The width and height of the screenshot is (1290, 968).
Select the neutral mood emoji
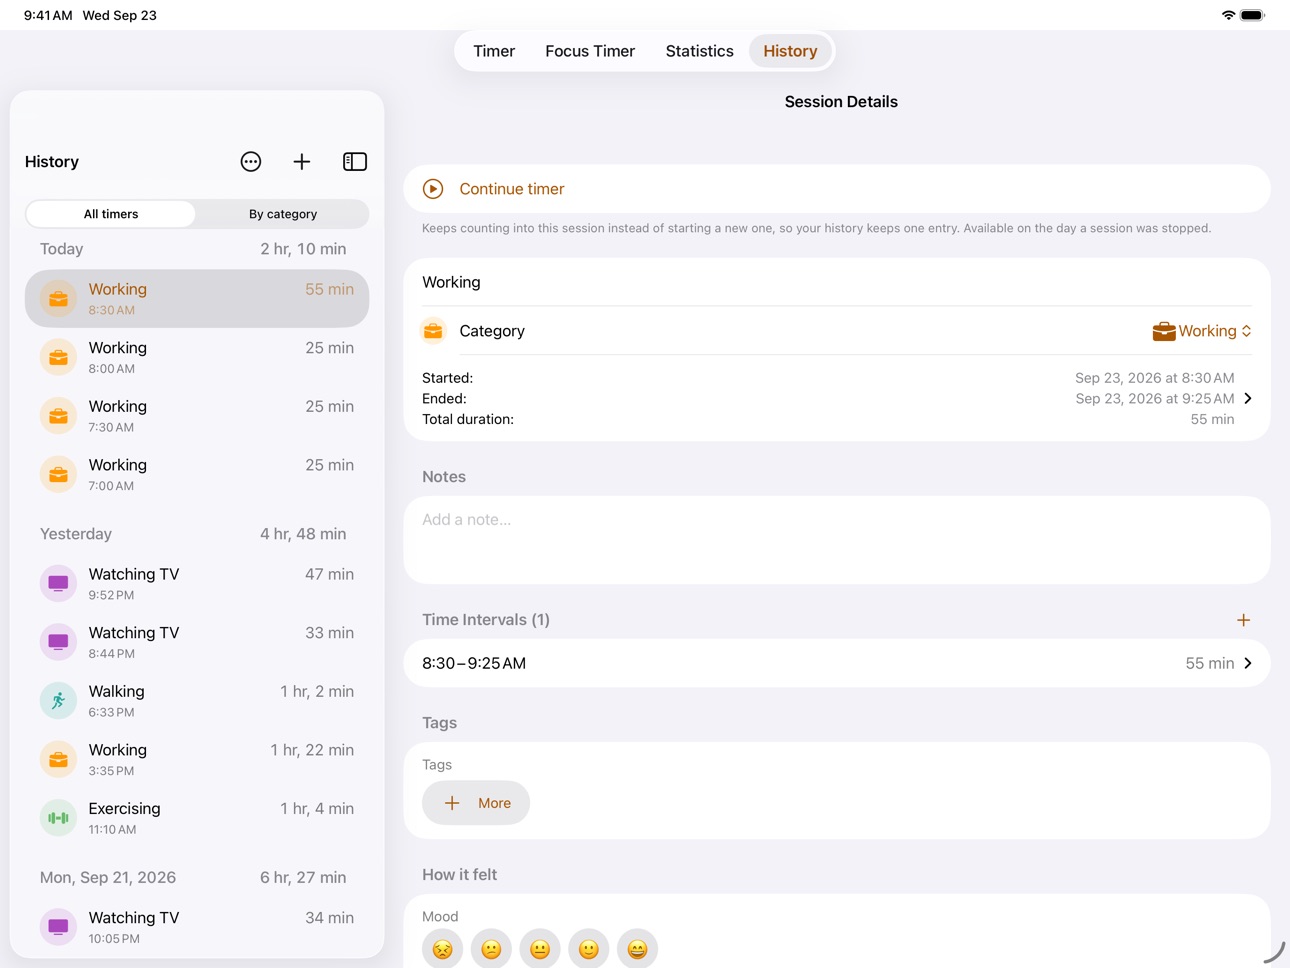point(540,949)
